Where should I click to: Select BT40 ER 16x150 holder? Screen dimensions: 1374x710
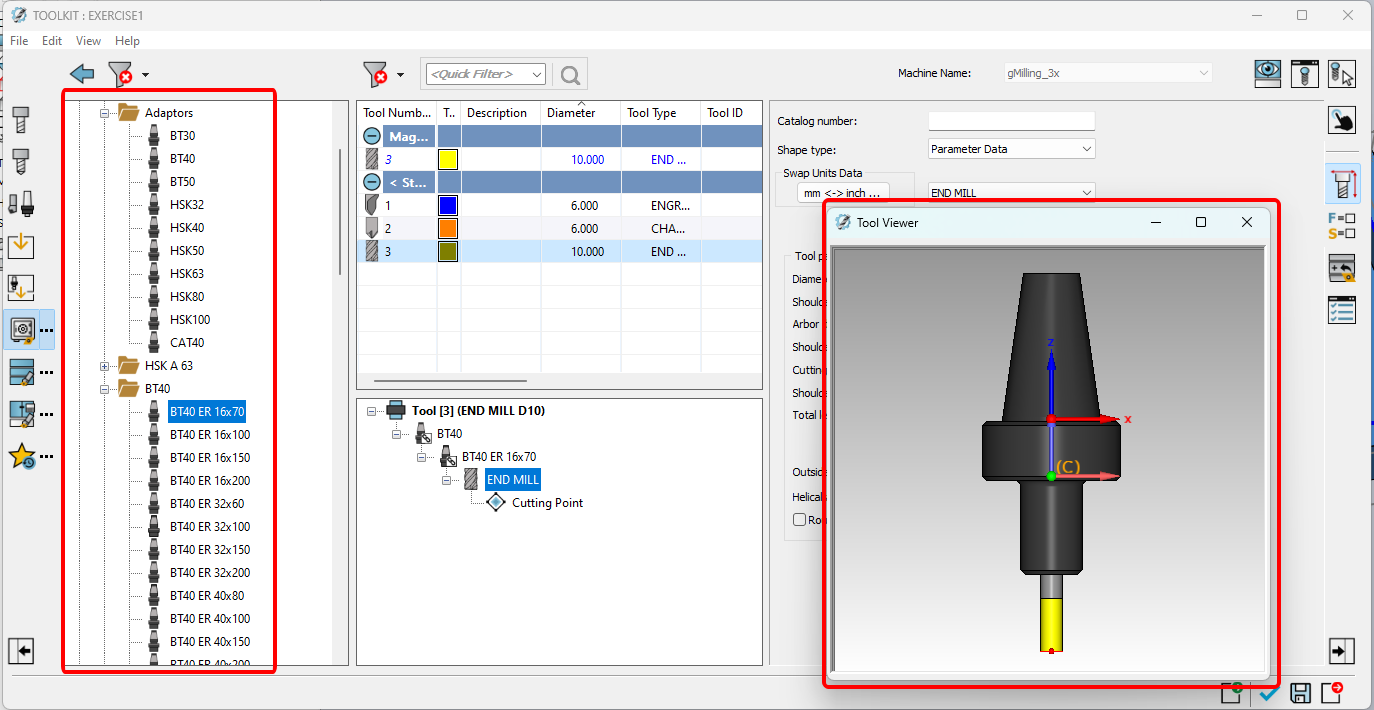coord(210,458)
